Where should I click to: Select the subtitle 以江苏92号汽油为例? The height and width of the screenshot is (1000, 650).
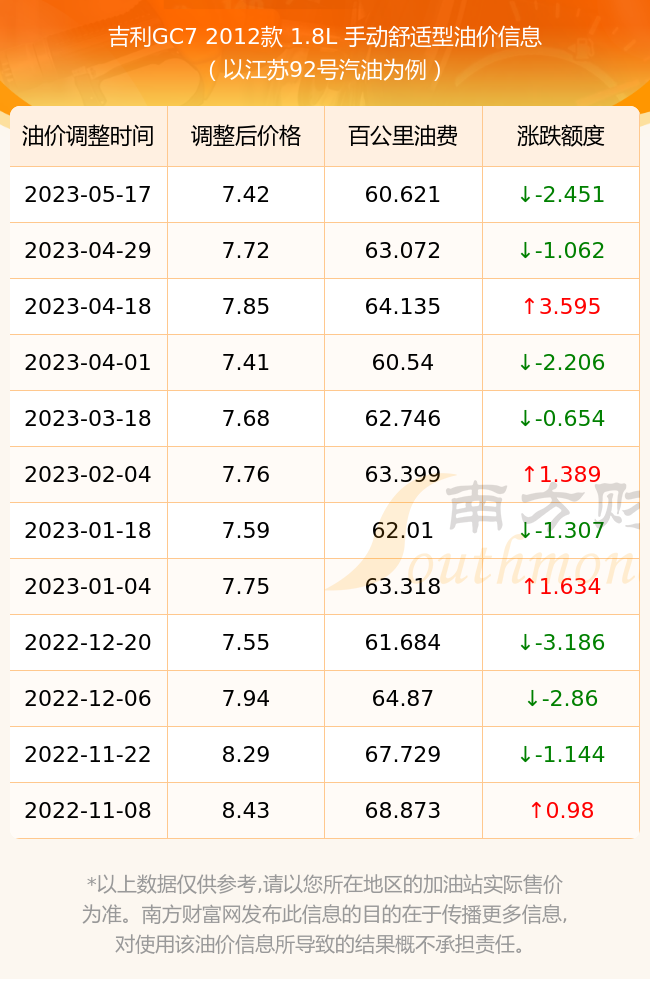pyautogui.click(x=325, y=70)
